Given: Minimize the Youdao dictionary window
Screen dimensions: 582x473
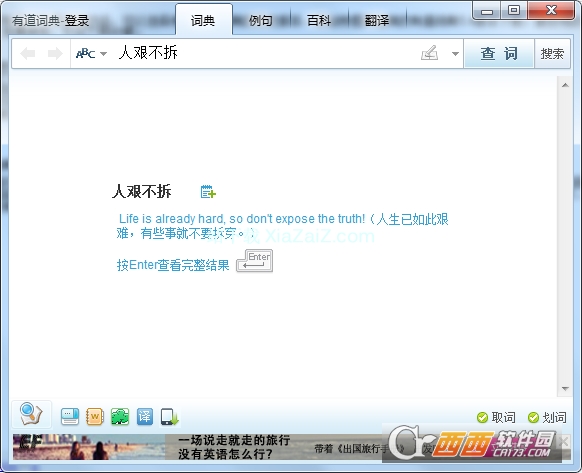Looking at the screenshot, I should point(487,11).
